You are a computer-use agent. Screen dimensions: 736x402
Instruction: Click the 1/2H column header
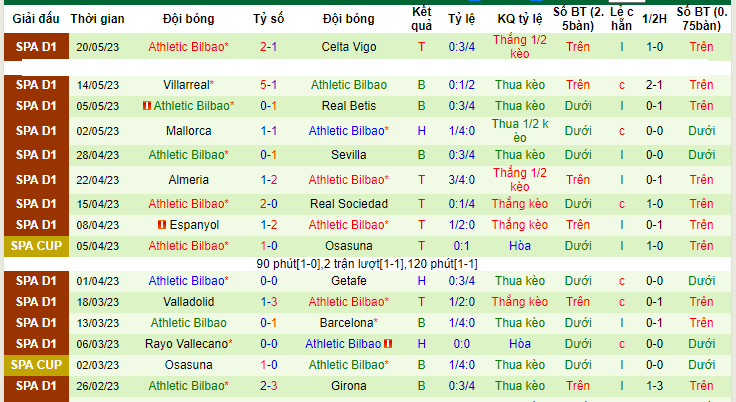654,19
